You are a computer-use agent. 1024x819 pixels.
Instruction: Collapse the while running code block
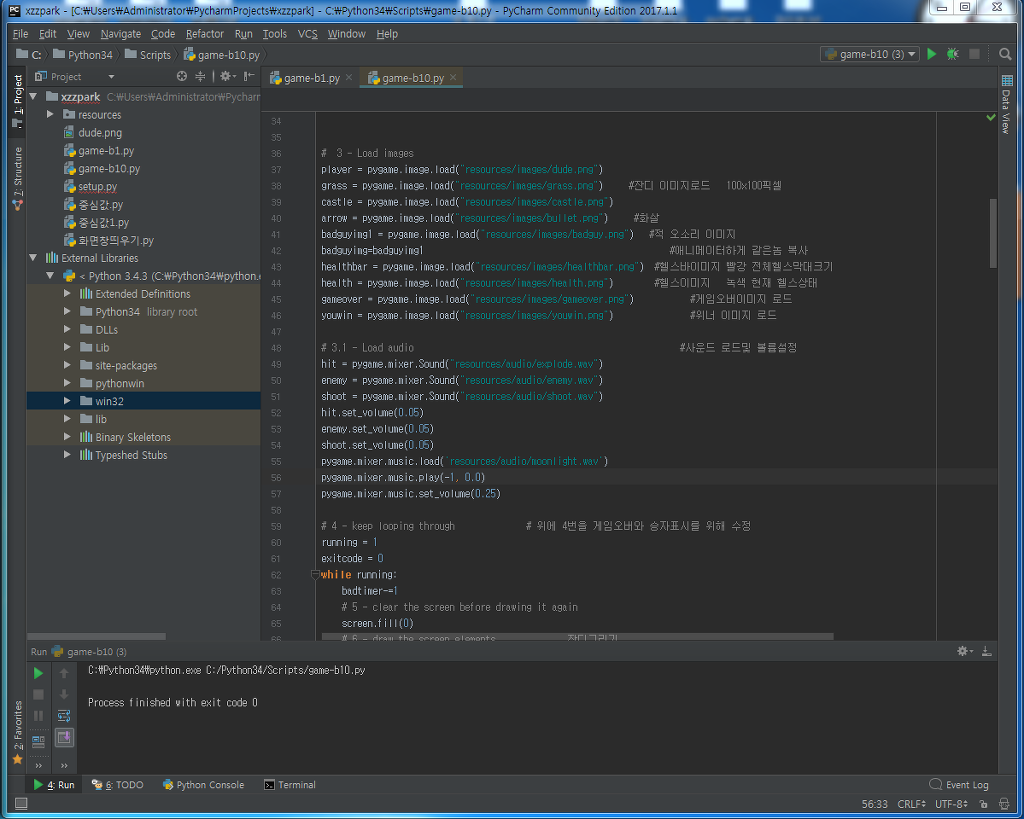click(x=315, y=575)
